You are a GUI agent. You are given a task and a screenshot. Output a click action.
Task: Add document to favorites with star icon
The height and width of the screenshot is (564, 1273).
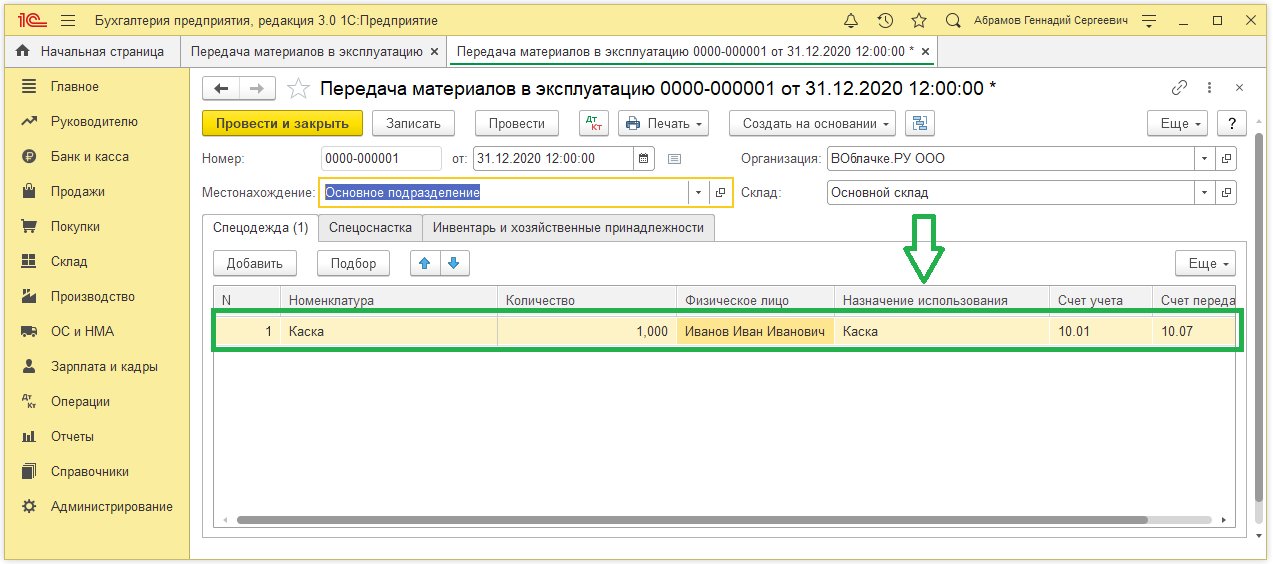pos(298,89)
